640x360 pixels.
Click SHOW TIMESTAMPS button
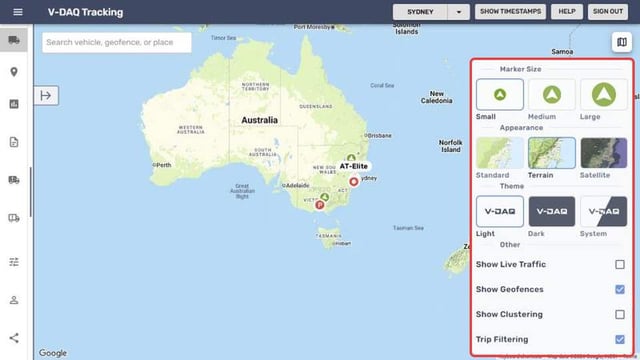[510, 11]
